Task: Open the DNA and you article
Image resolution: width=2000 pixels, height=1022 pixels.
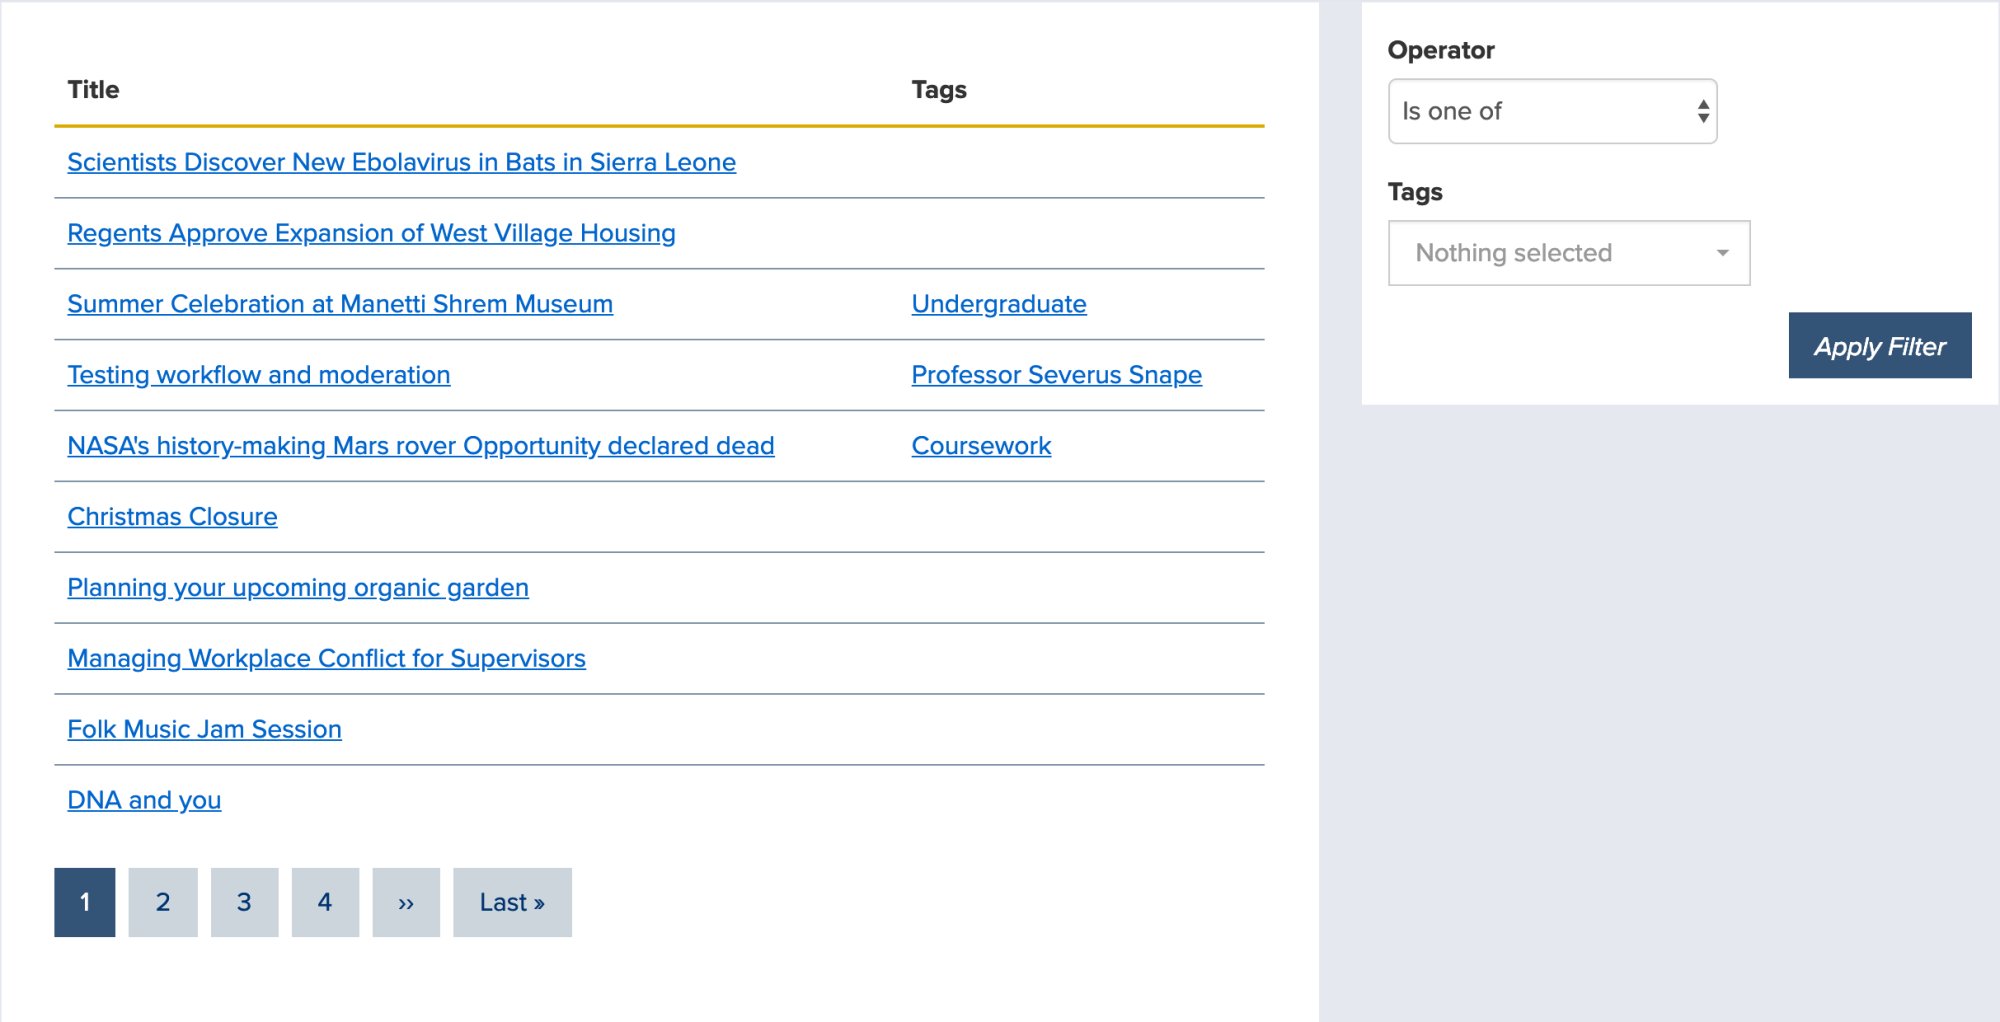Action: (144, 801)
